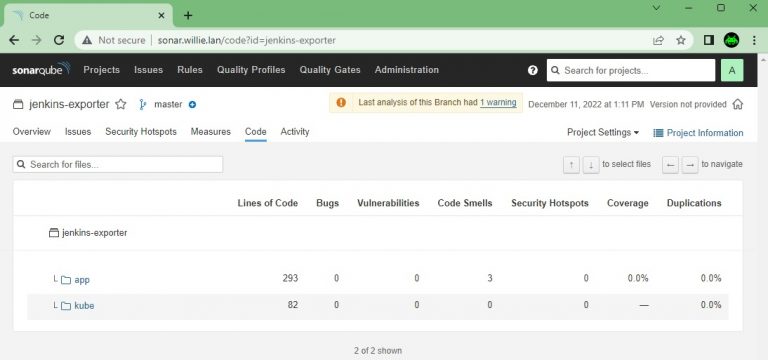Click the up arrow select files key

572,165
